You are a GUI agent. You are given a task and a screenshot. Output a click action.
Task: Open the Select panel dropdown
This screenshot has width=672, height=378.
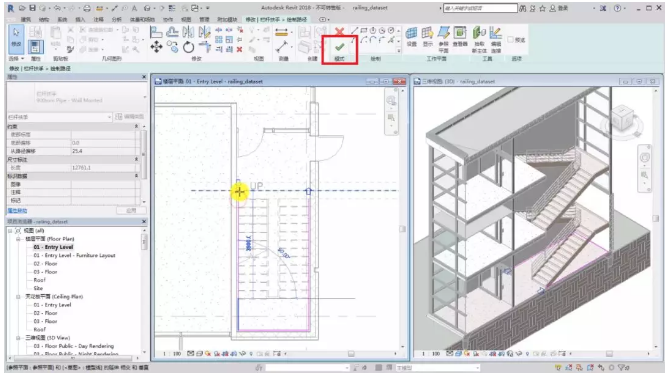(x=16, y=58)
